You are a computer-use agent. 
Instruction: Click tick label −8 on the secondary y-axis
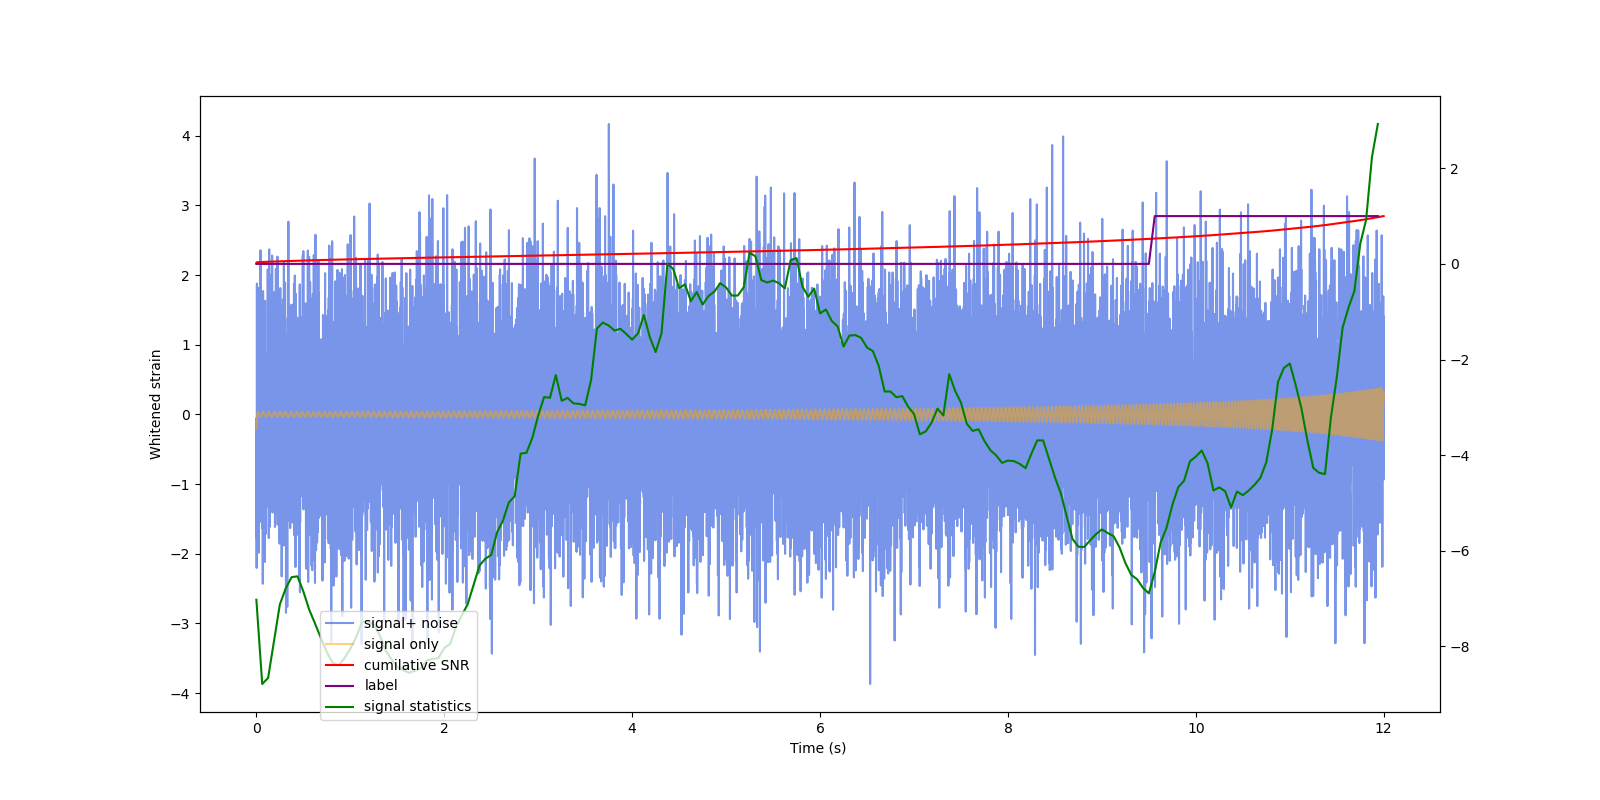(1458, 647)
